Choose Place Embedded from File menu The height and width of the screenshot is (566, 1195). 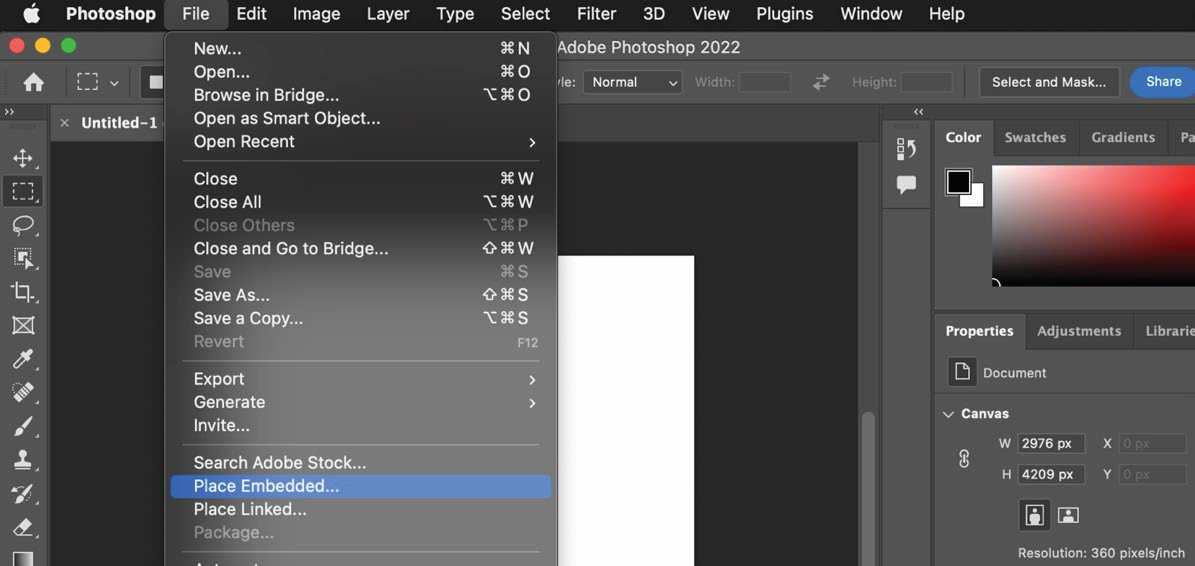[x=360, y=486]
